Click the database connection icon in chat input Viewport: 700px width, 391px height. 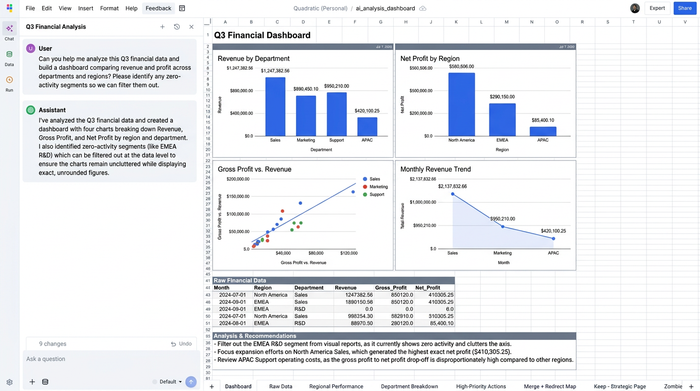45,382
